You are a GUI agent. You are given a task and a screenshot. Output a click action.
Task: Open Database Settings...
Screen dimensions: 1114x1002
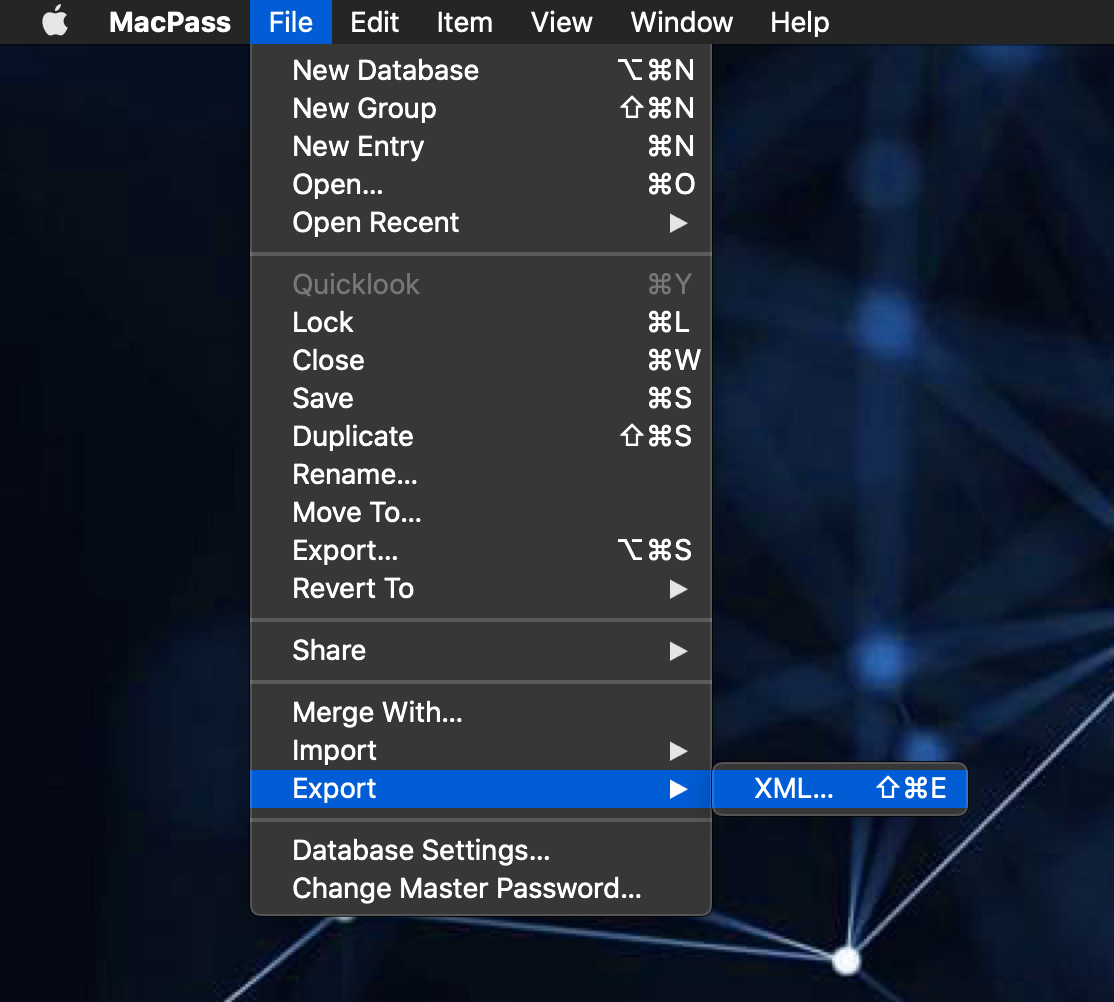tap(421, 850)
